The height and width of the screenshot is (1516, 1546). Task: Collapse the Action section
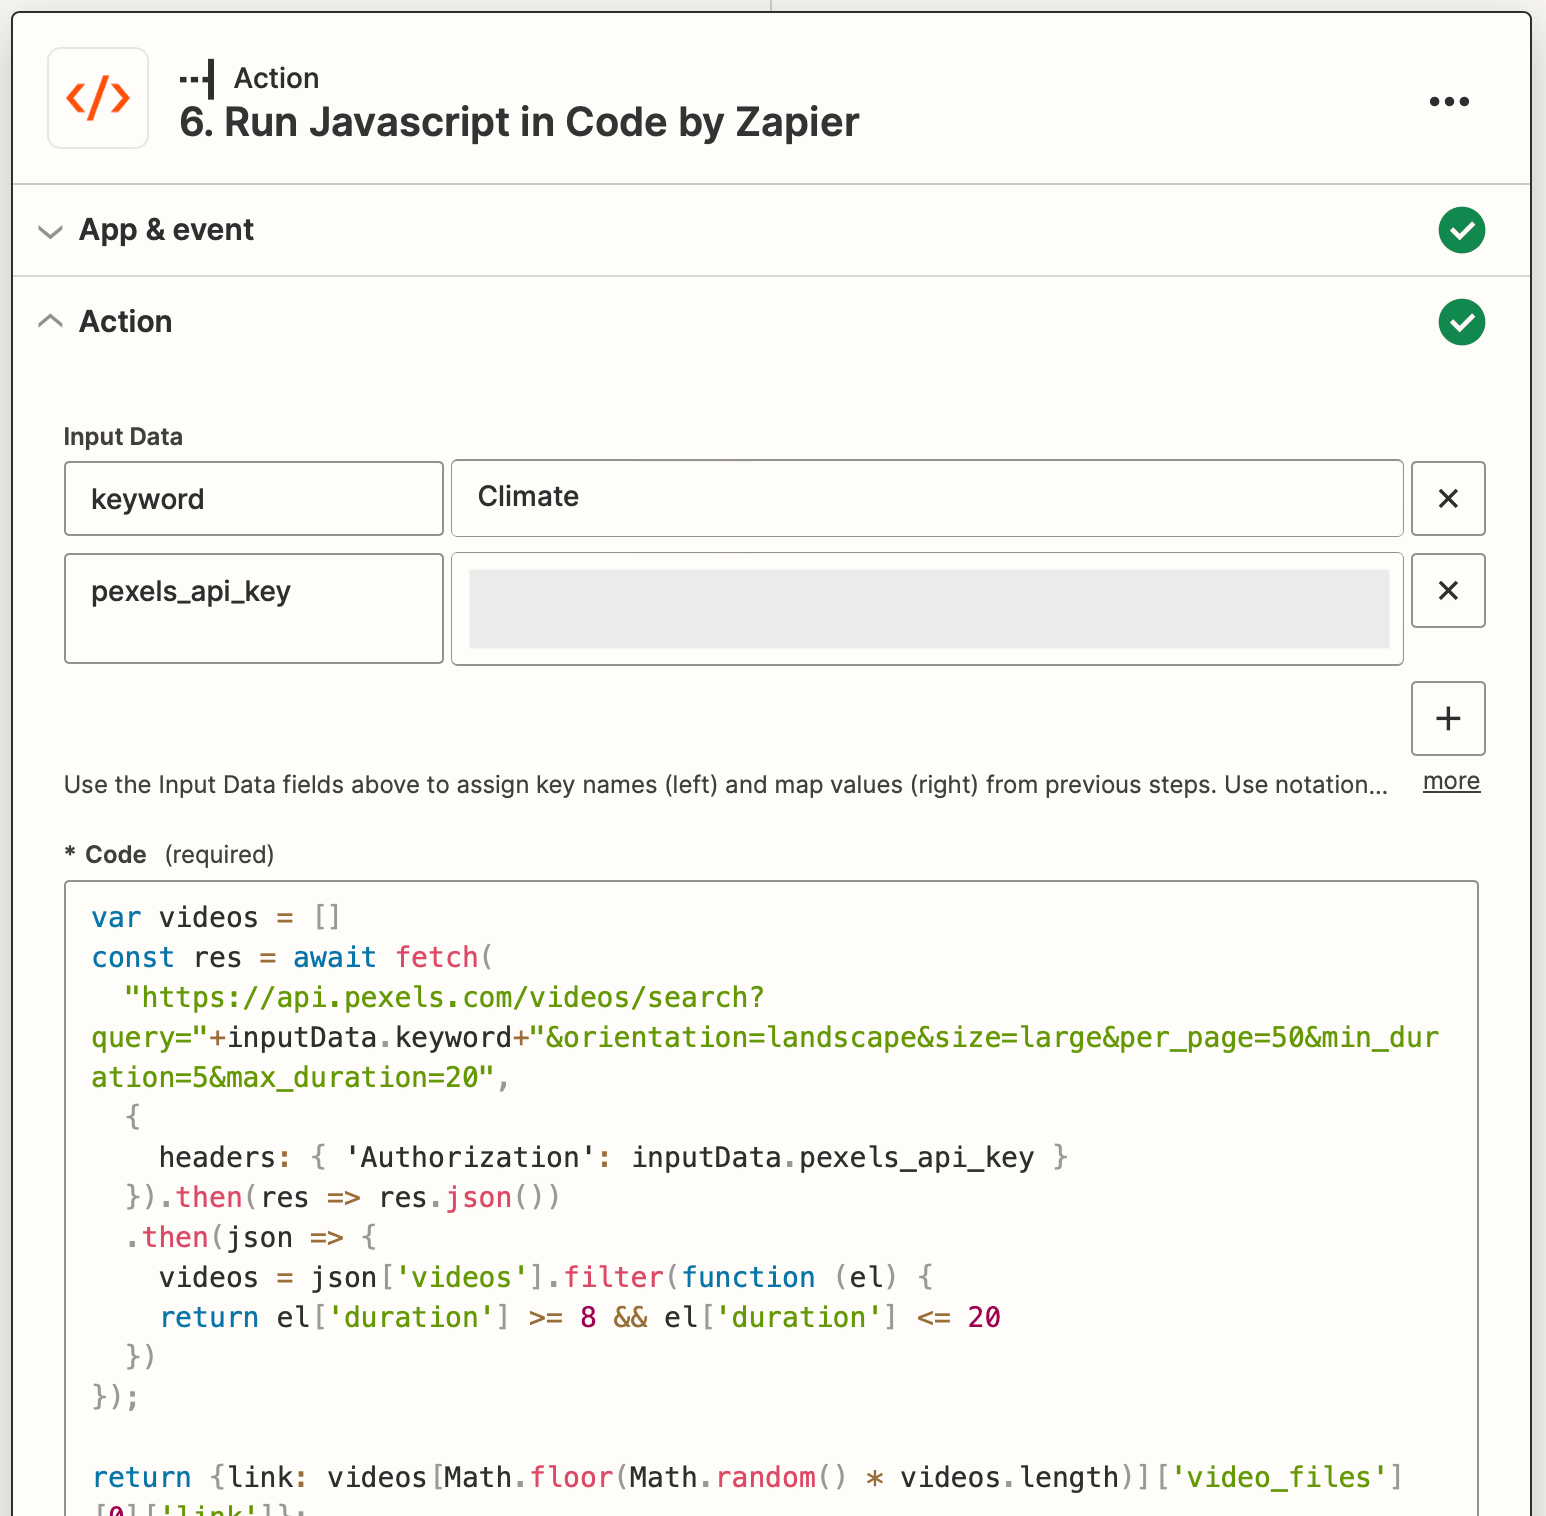(x=50, y=322)
